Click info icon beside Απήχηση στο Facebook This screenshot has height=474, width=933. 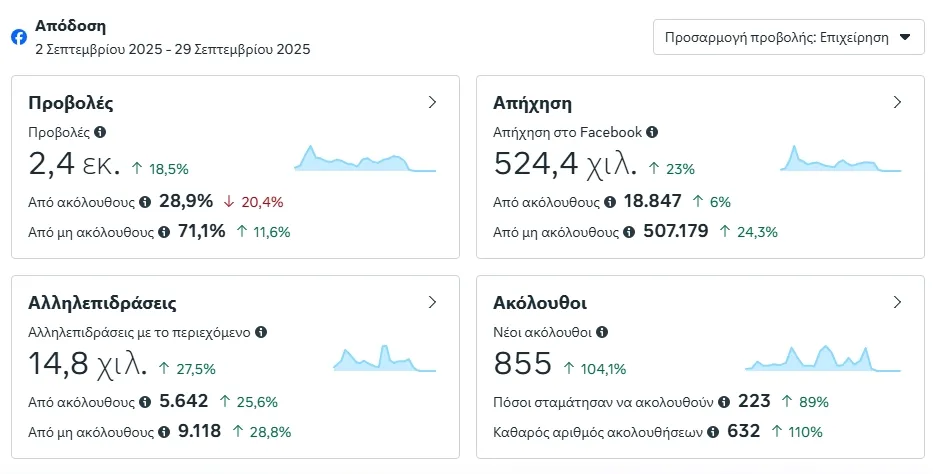tap(652, 132)
